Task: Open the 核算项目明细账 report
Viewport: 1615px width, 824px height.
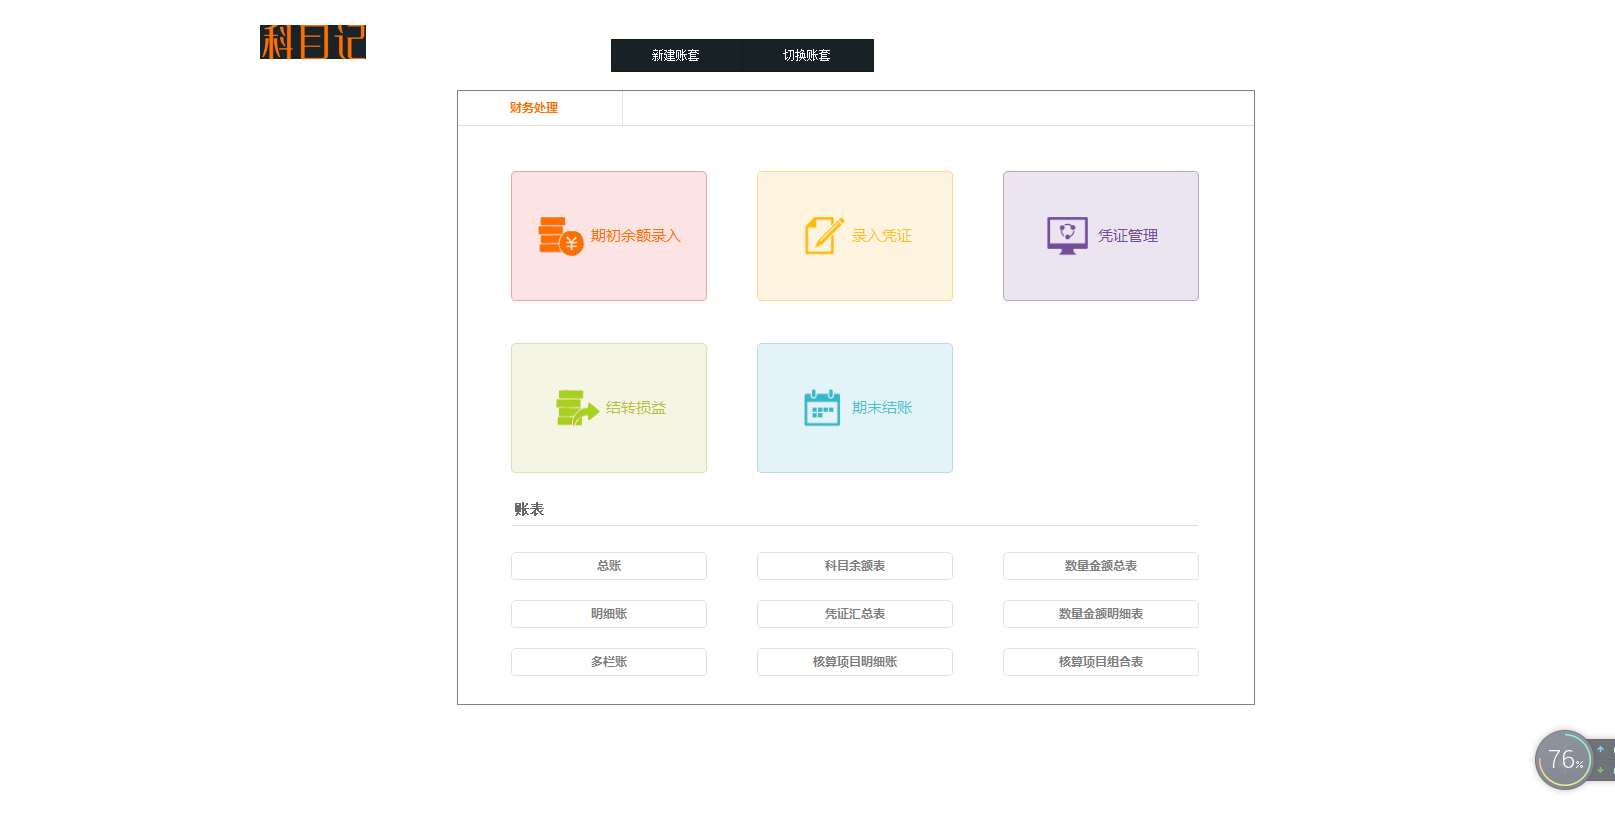Action: tap(855, 662)
